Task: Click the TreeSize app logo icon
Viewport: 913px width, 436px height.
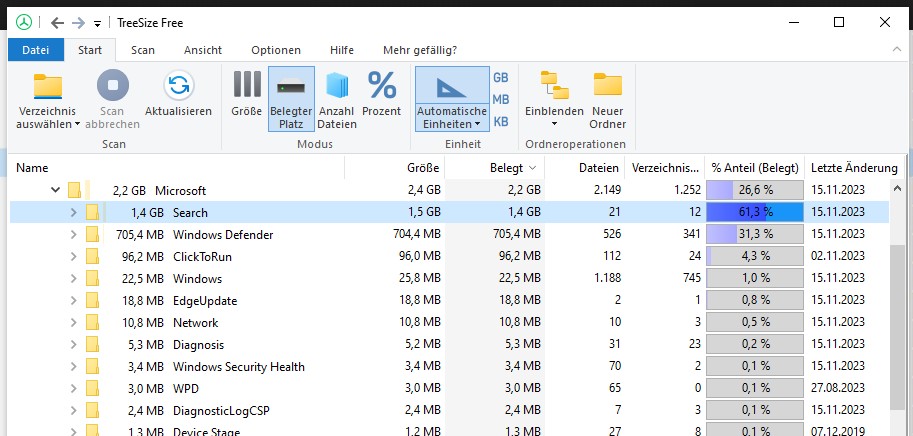Action: (x=23, y=23)
